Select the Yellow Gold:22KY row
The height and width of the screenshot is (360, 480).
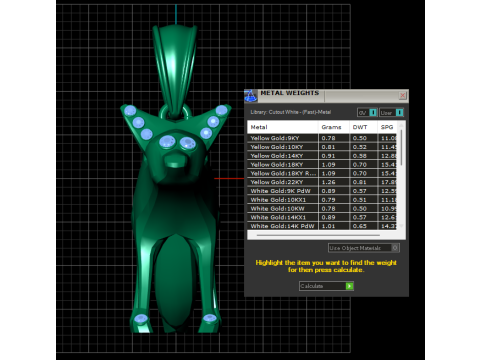[322, 182]
